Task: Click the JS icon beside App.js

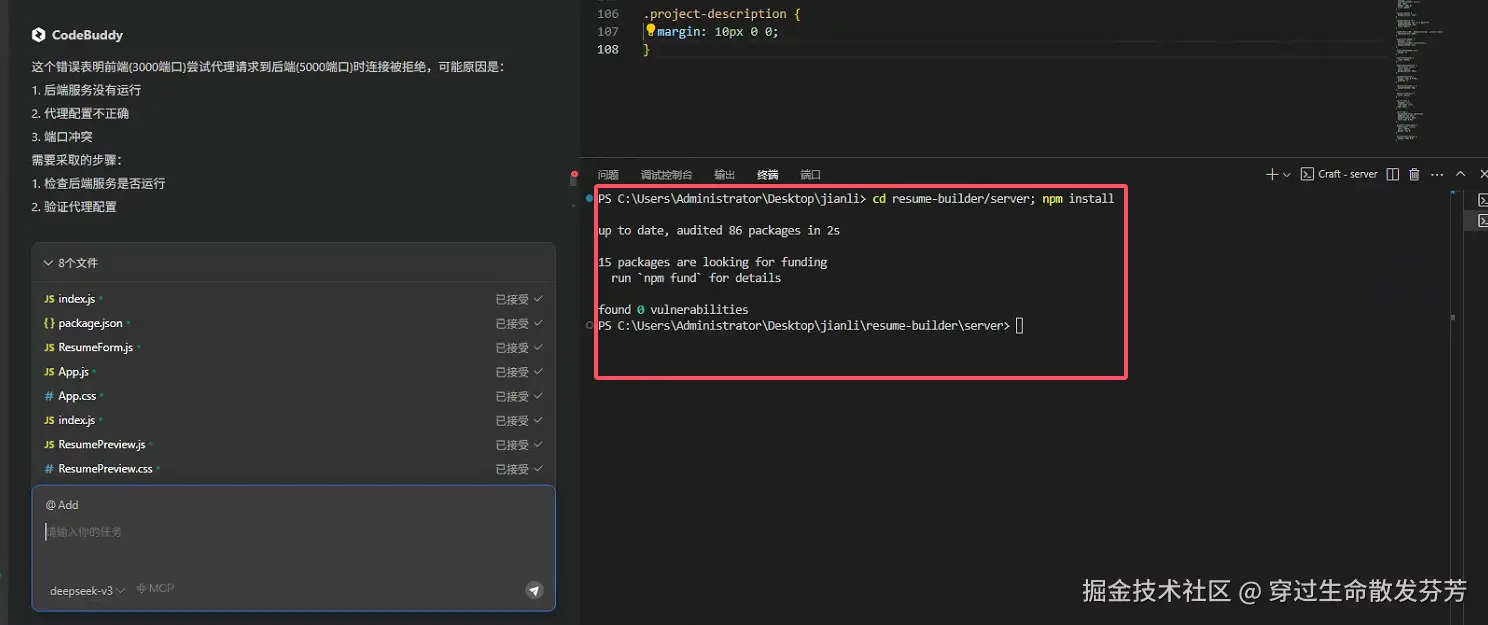Action: pyautogui.click(x=49, y=371)
